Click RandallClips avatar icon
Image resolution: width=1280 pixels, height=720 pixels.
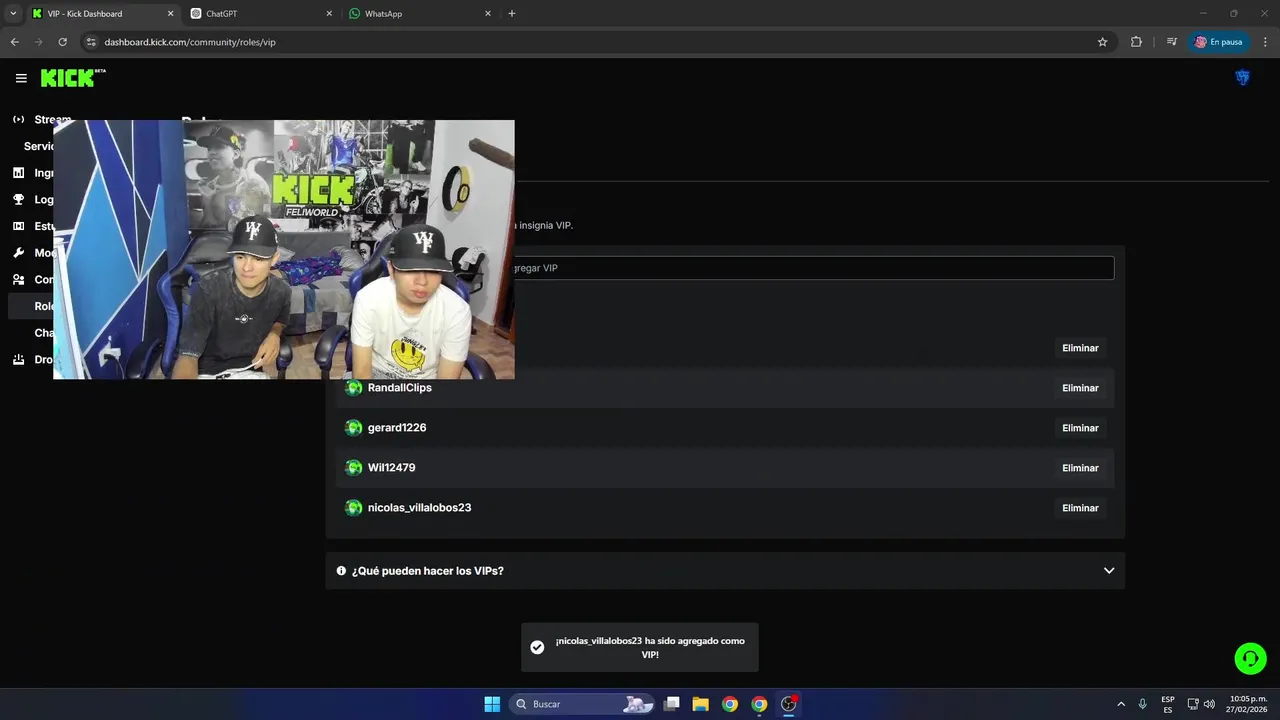353,388
